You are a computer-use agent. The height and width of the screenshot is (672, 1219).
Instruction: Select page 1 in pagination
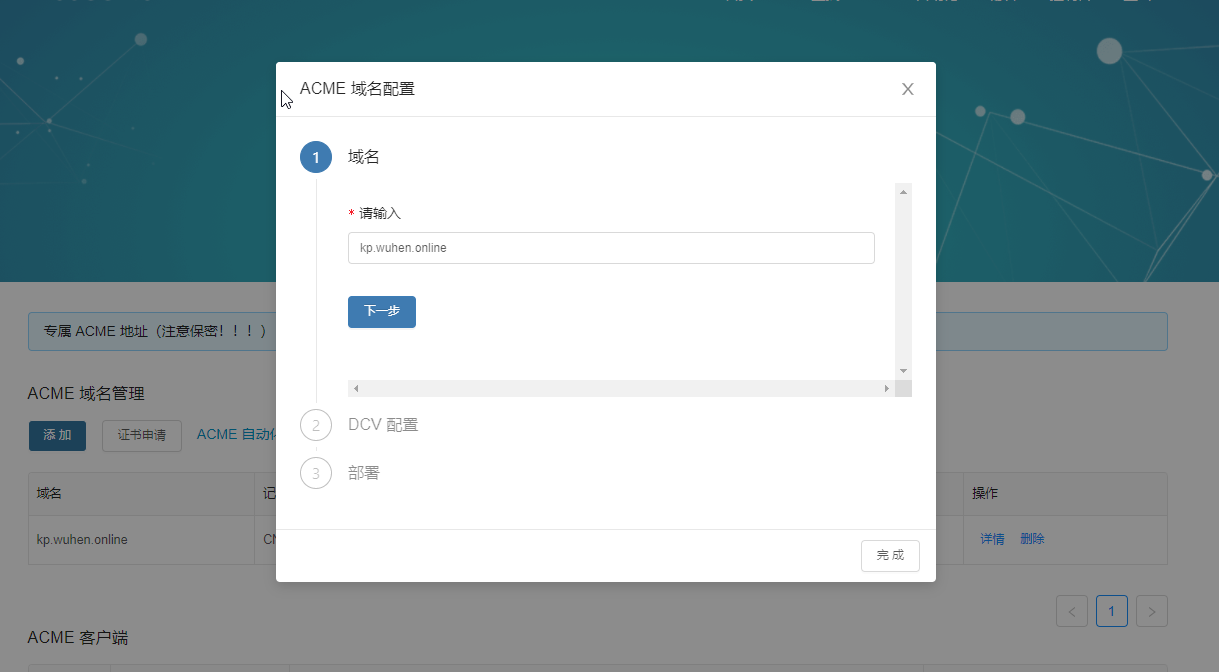pos(1112,611)
